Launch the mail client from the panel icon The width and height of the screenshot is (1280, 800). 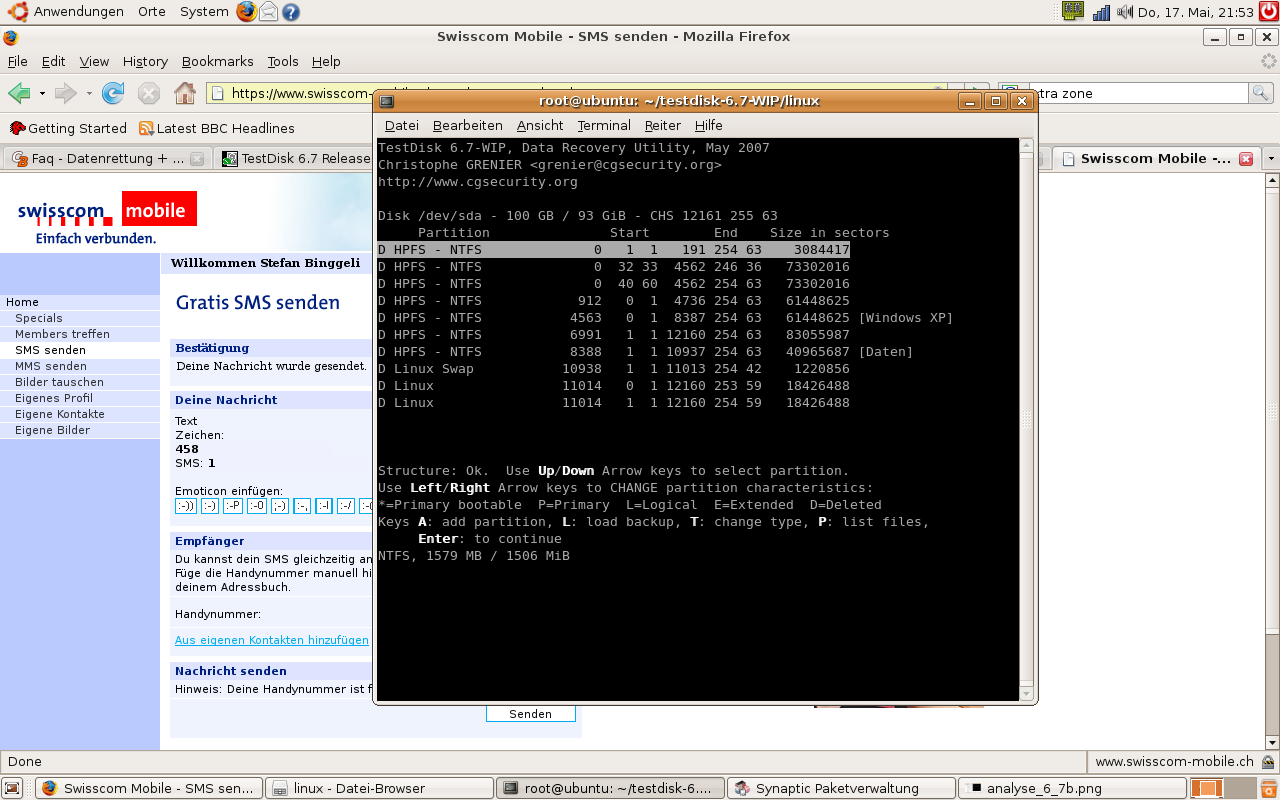(268, 12)
